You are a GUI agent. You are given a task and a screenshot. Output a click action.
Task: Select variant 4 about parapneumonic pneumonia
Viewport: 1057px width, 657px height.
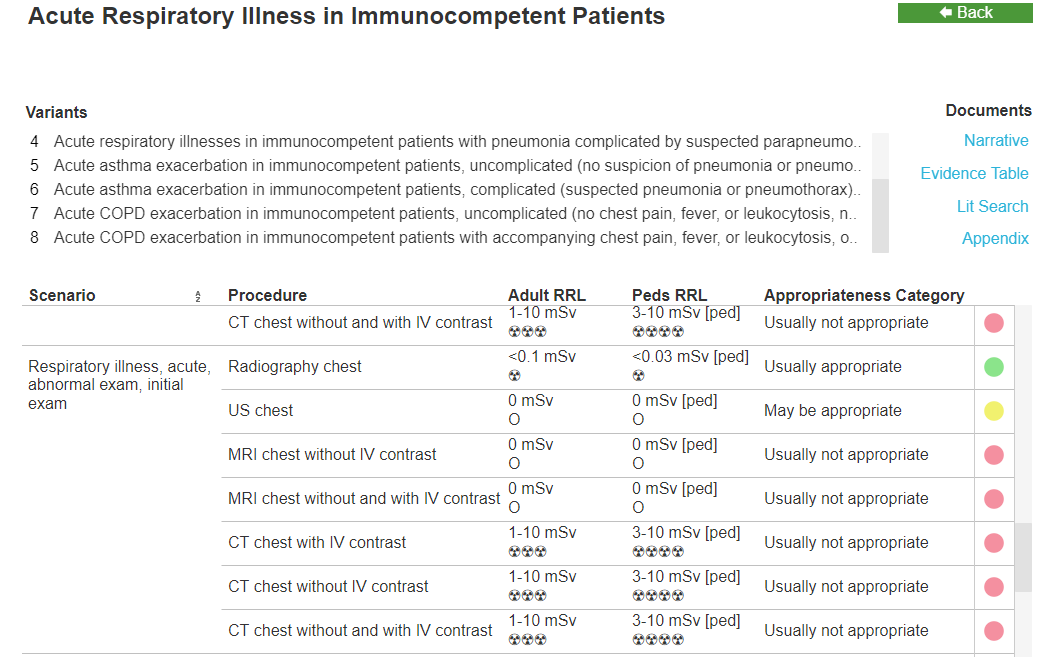click(x=446, y=142)
